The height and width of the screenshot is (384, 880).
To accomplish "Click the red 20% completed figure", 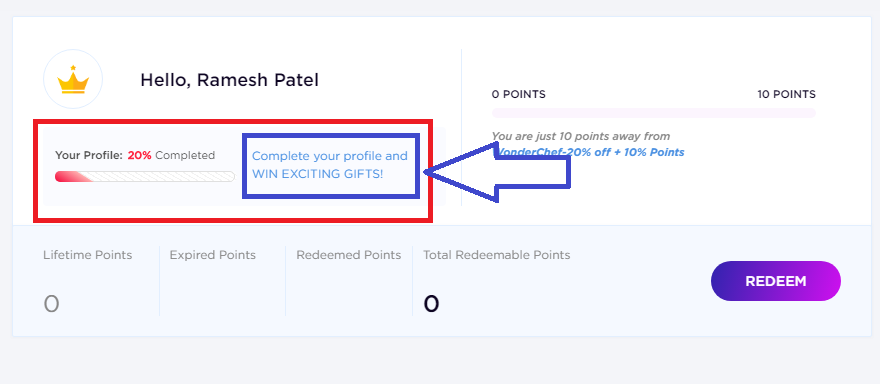I will [x=140, y=156].
